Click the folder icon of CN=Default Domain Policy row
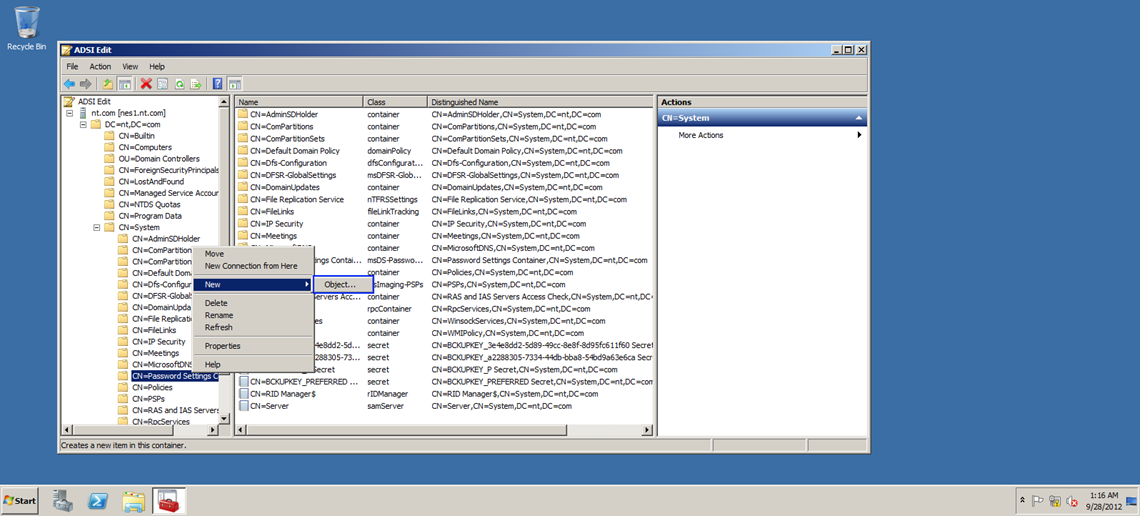1140x516 pixels. [x=243, y=150]
